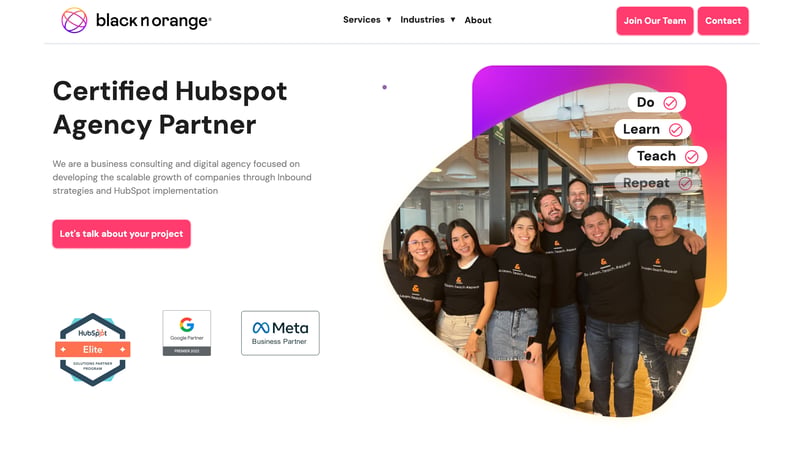
Task: Click the black n orange globe logo
Action: click(x=74, y=20)
